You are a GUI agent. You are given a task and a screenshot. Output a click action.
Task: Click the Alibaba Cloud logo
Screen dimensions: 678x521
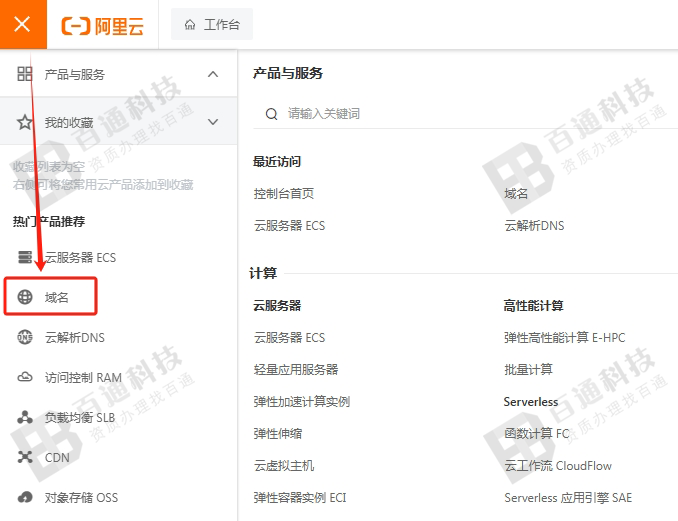point(102,26)
